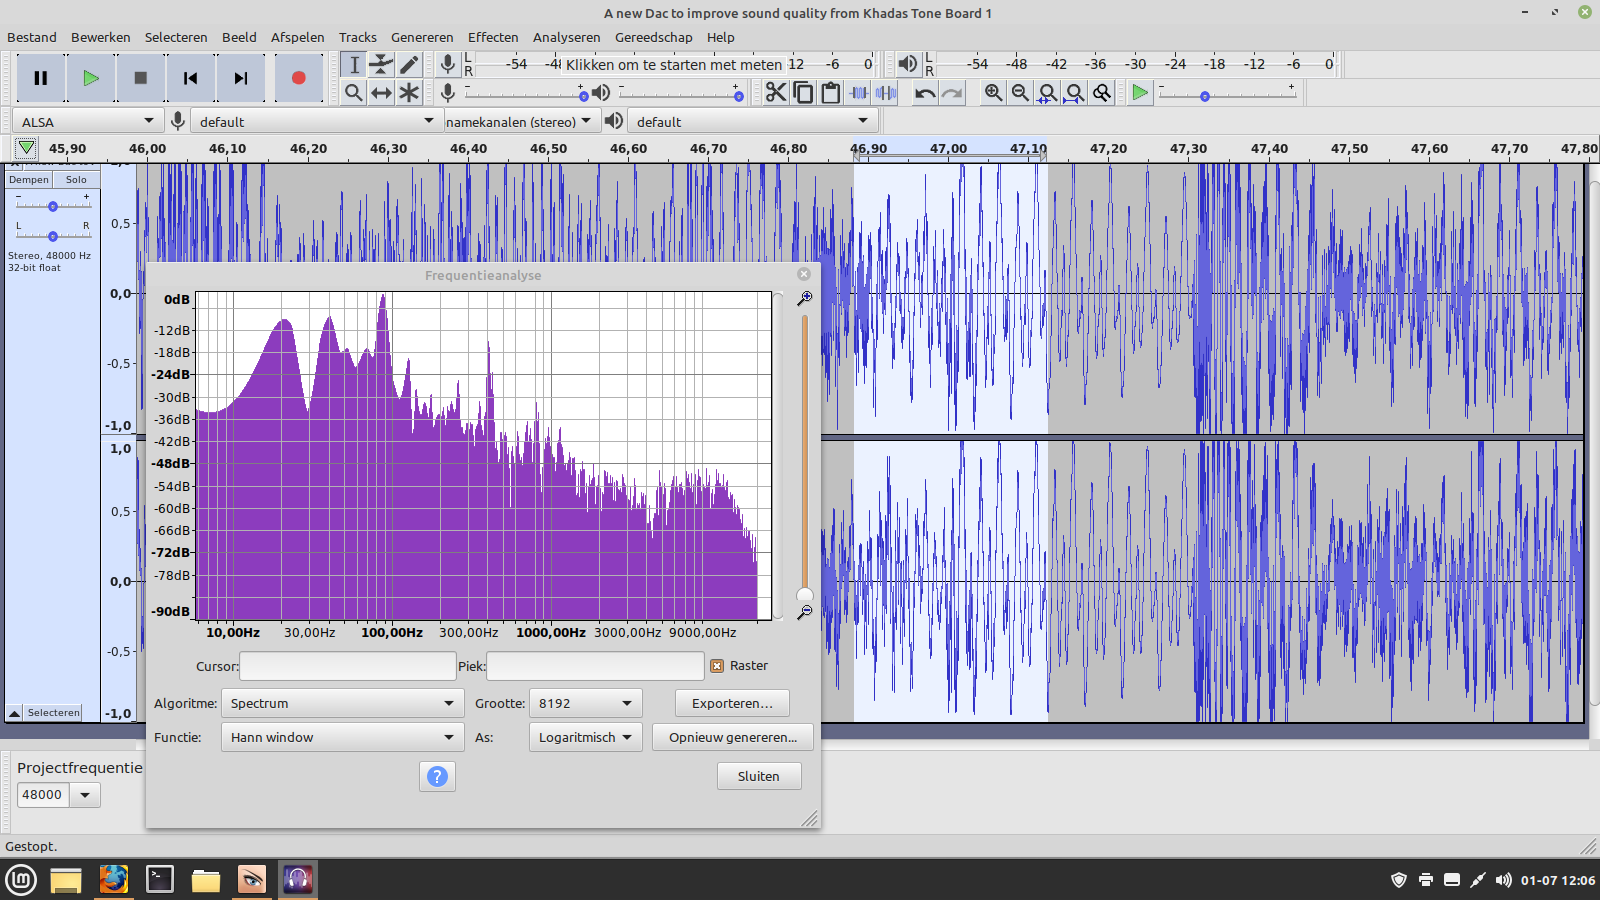Click the Exporteren... button
1600x900 pixels.
point(732,703)
